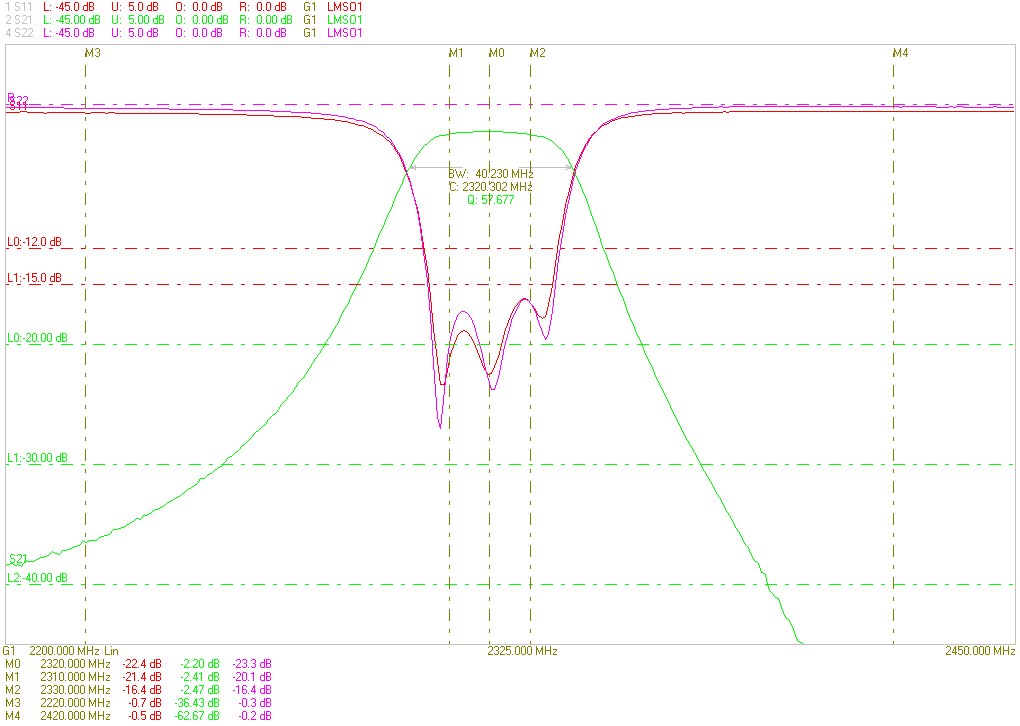
Task: Click the green 'L2:-40.00 dB' limit line label
Action: click(x=37, y=578)
